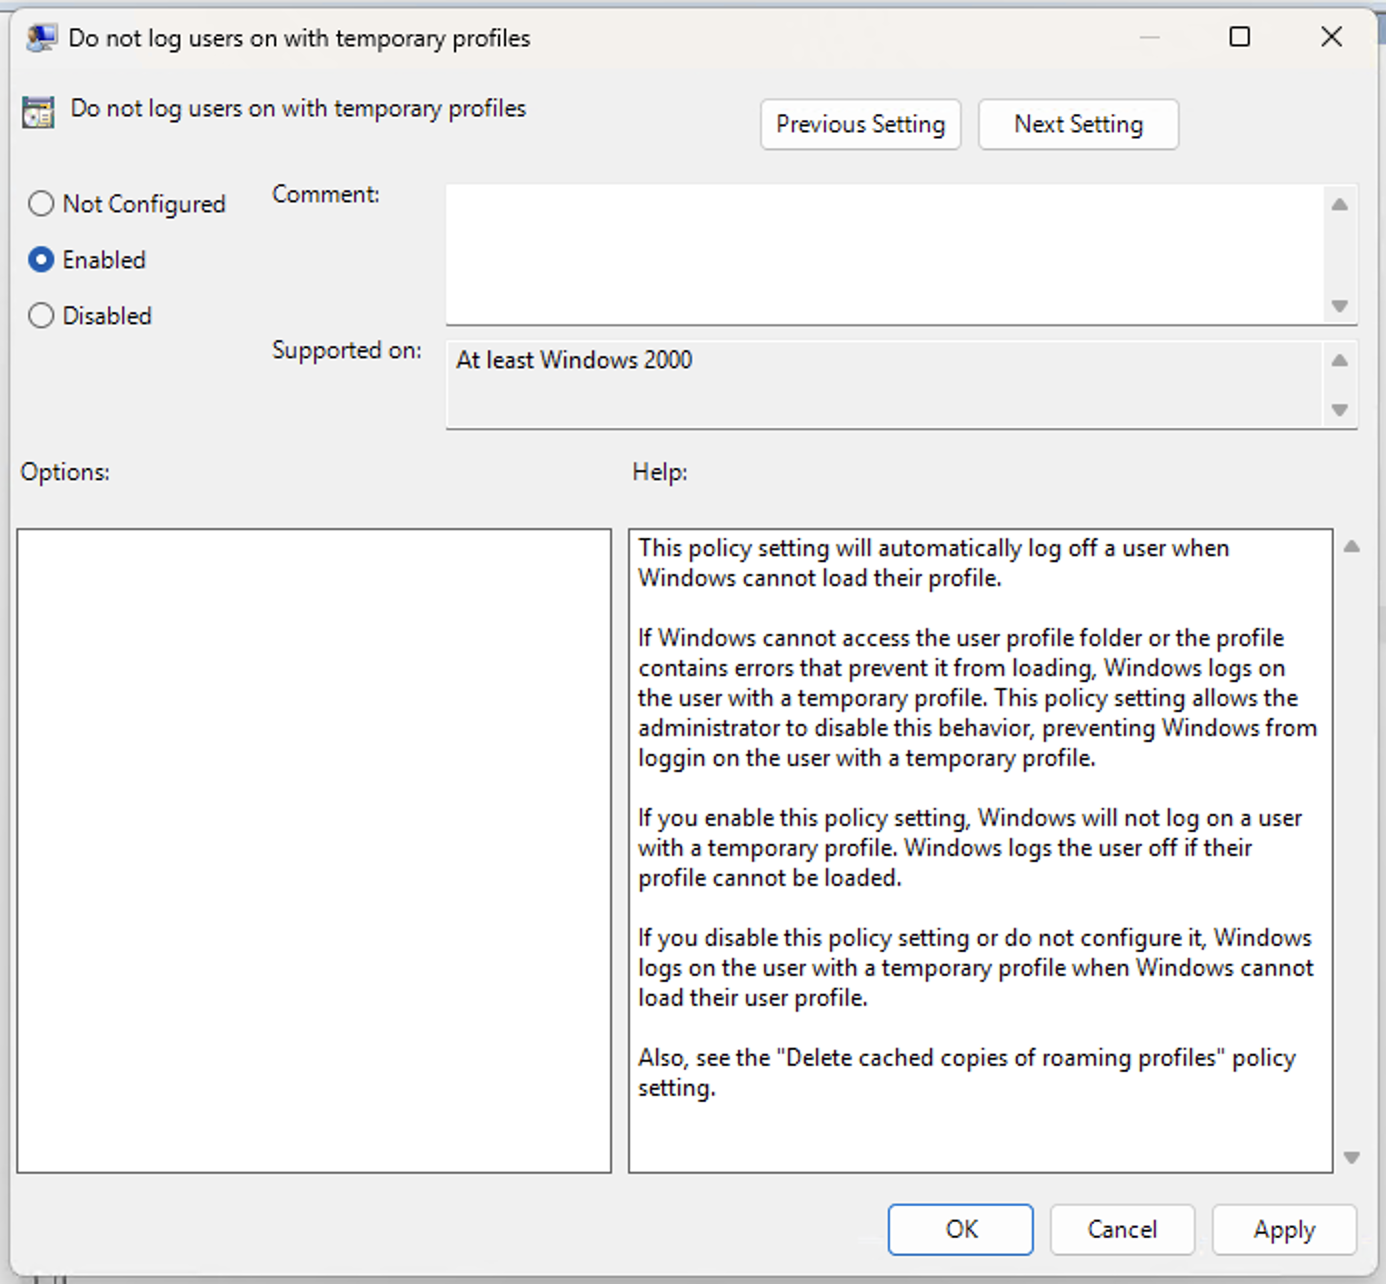This screenshot has height=1284, width=1386.
Task: Go to Next Setting
Action: pyautogui.click(x=1078, y=124)
